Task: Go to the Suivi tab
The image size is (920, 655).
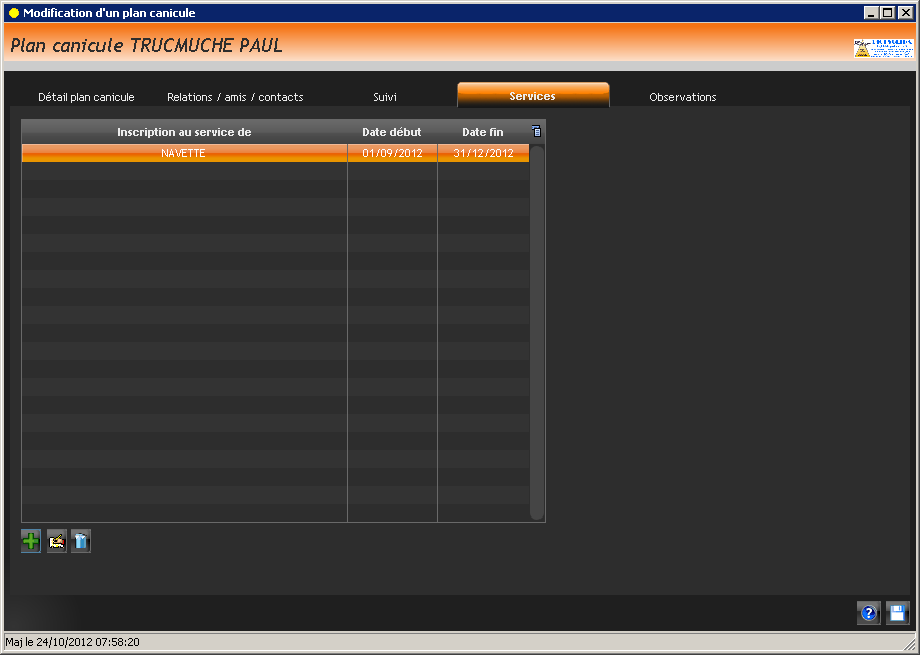Action: [385, 97]
